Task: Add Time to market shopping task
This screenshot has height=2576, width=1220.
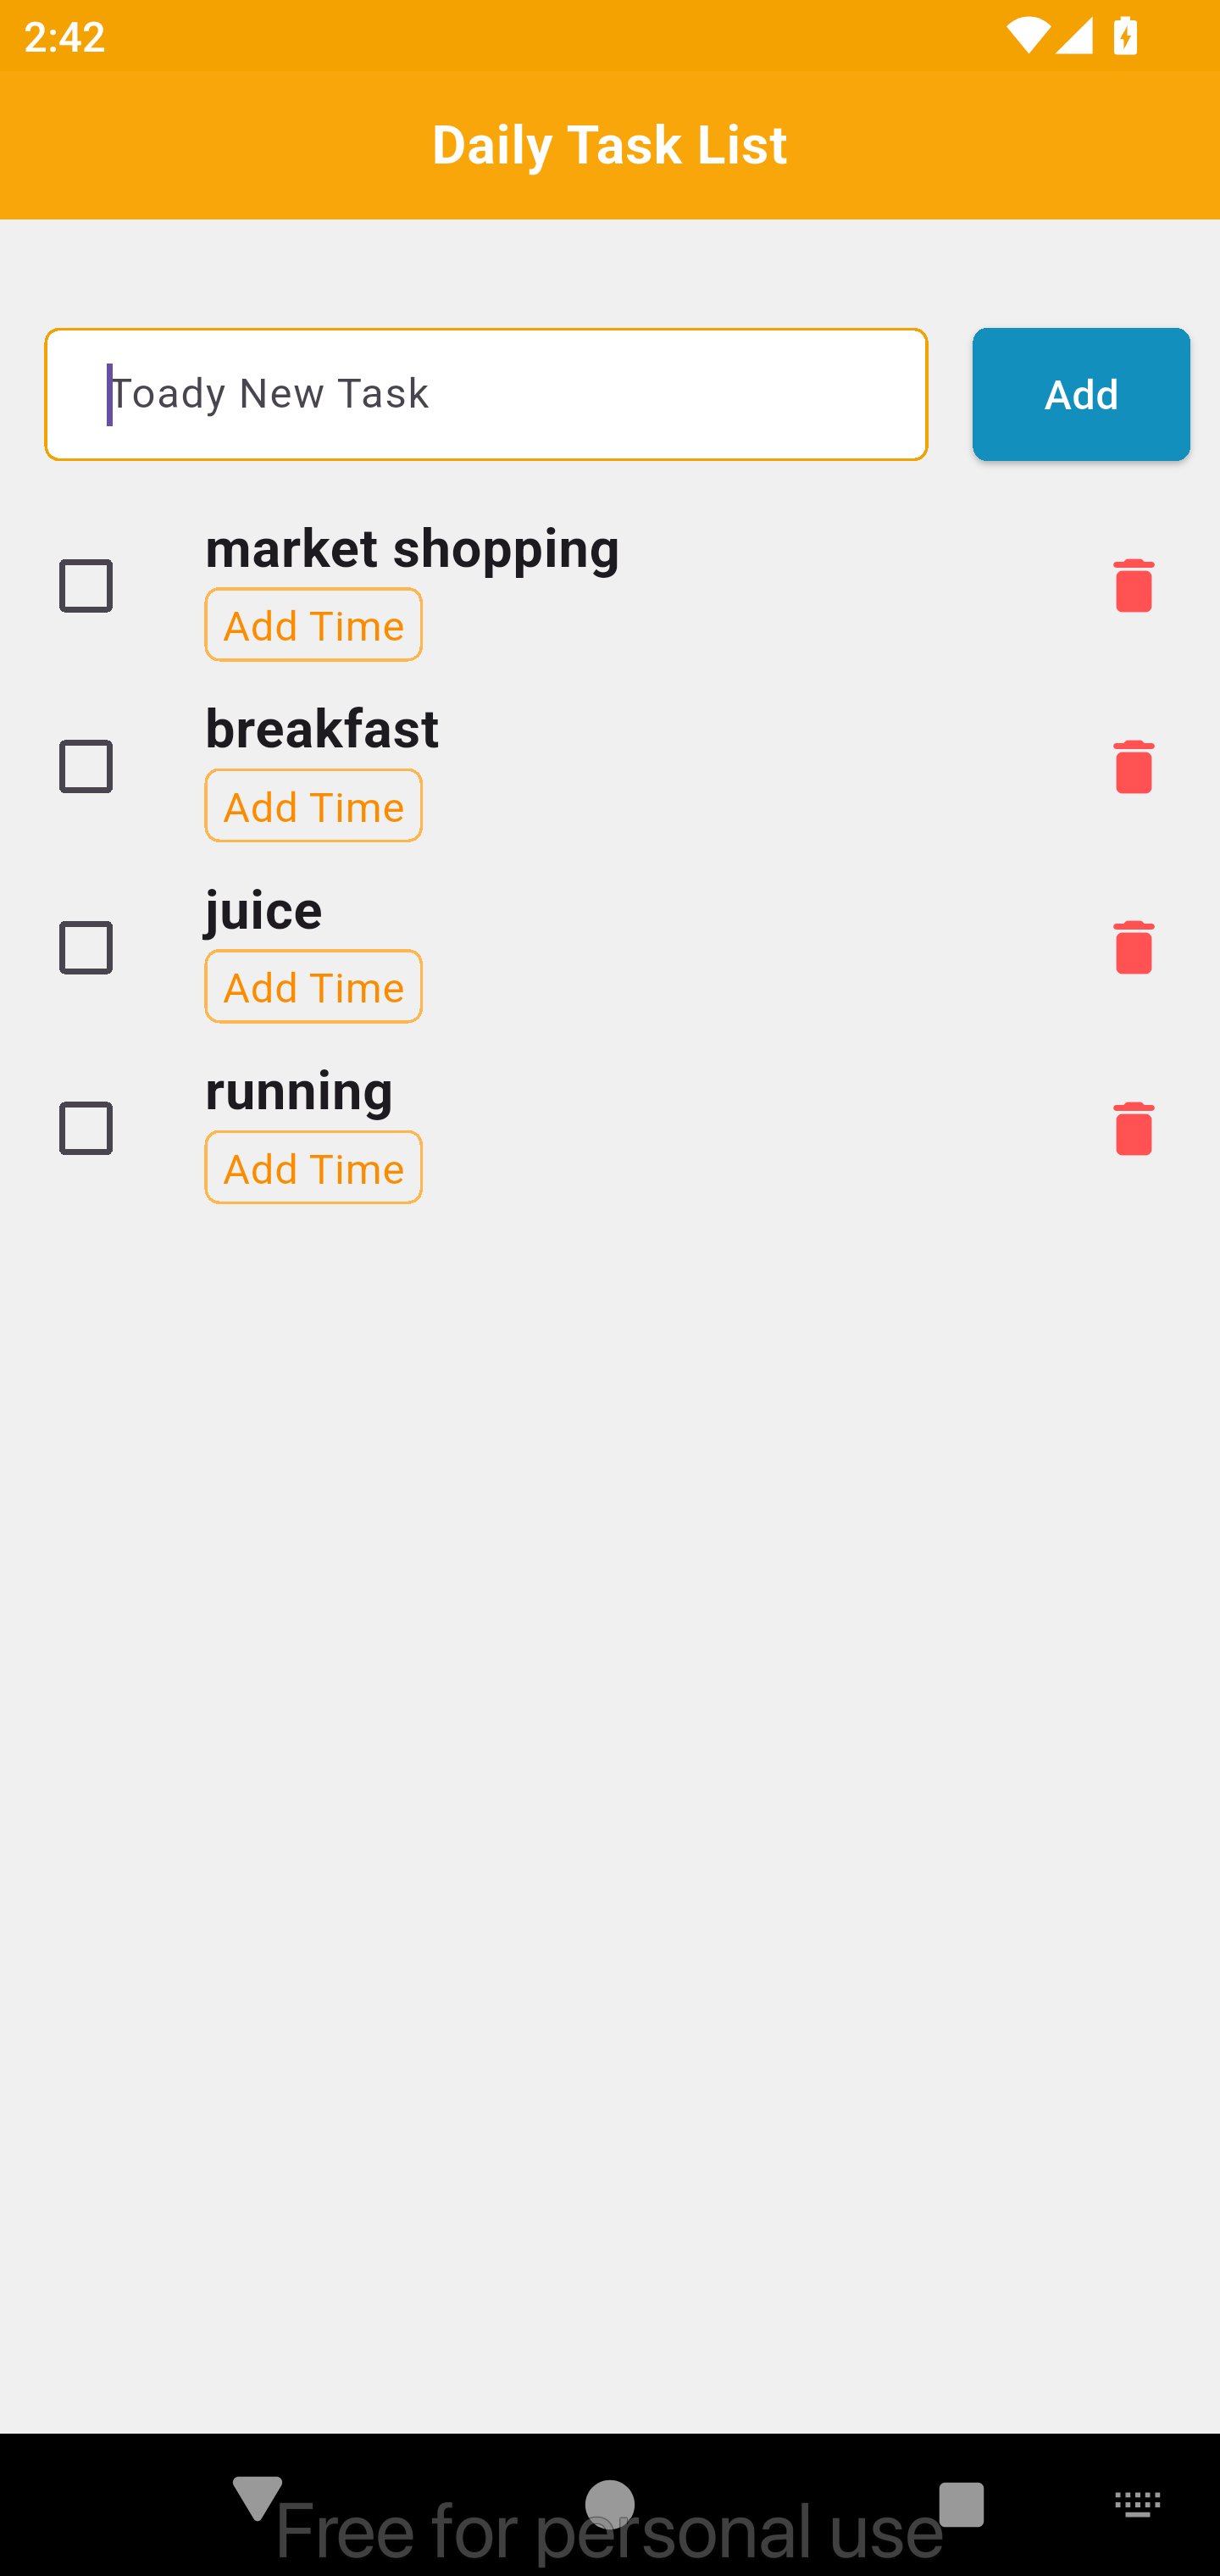Action: point(313,625)
